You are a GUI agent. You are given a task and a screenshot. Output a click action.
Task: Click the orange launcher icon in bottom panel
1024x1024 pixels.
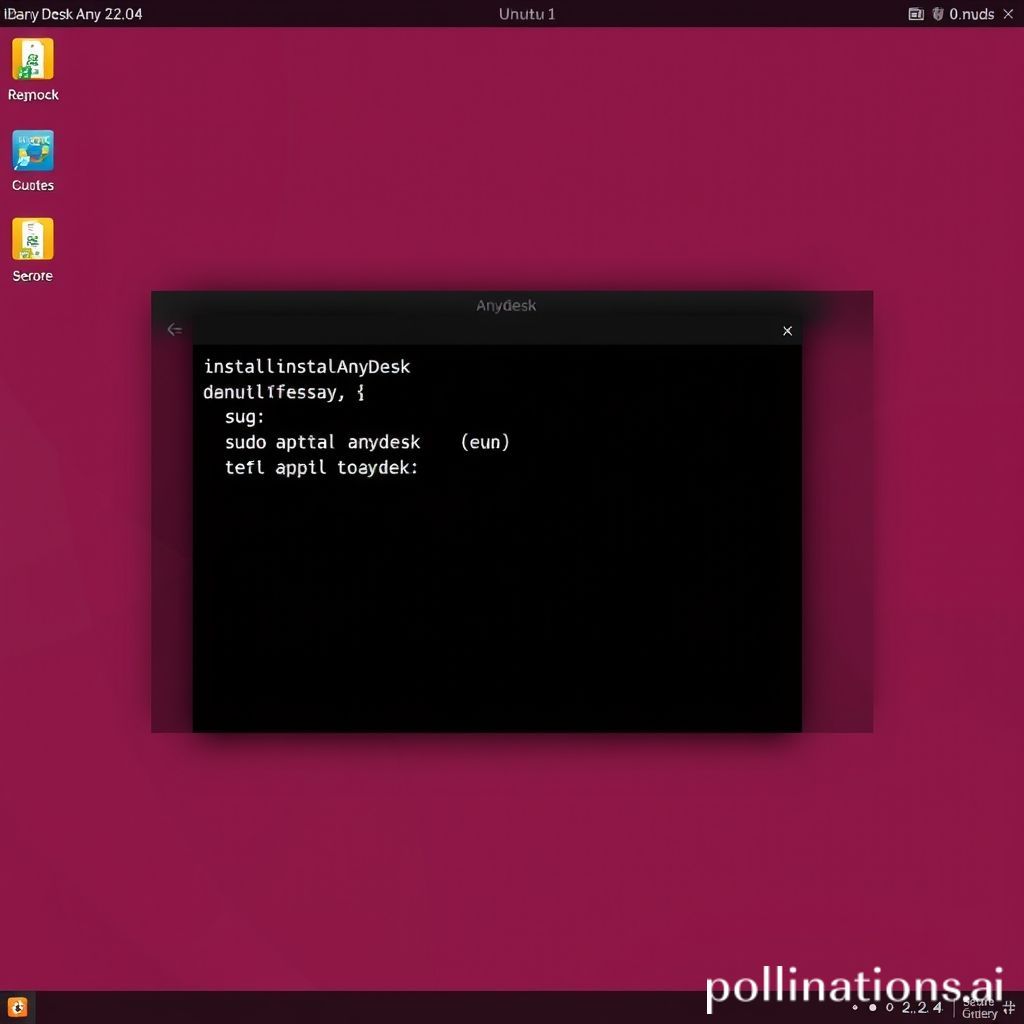(18, 1006)
